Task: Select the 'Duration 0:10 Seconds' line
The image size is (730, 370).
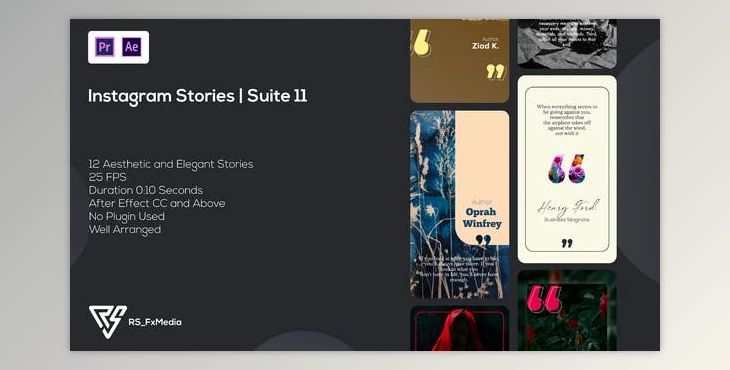Action: [x=146, y=190]
